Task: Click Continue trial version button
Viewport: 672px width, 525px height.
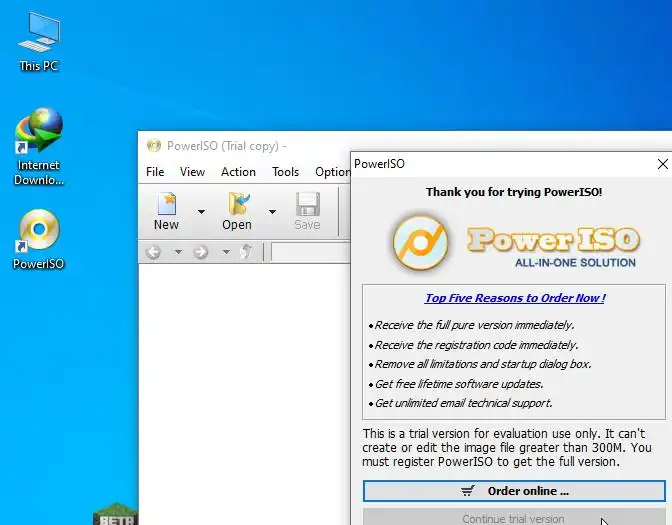Action: (514, 517)
